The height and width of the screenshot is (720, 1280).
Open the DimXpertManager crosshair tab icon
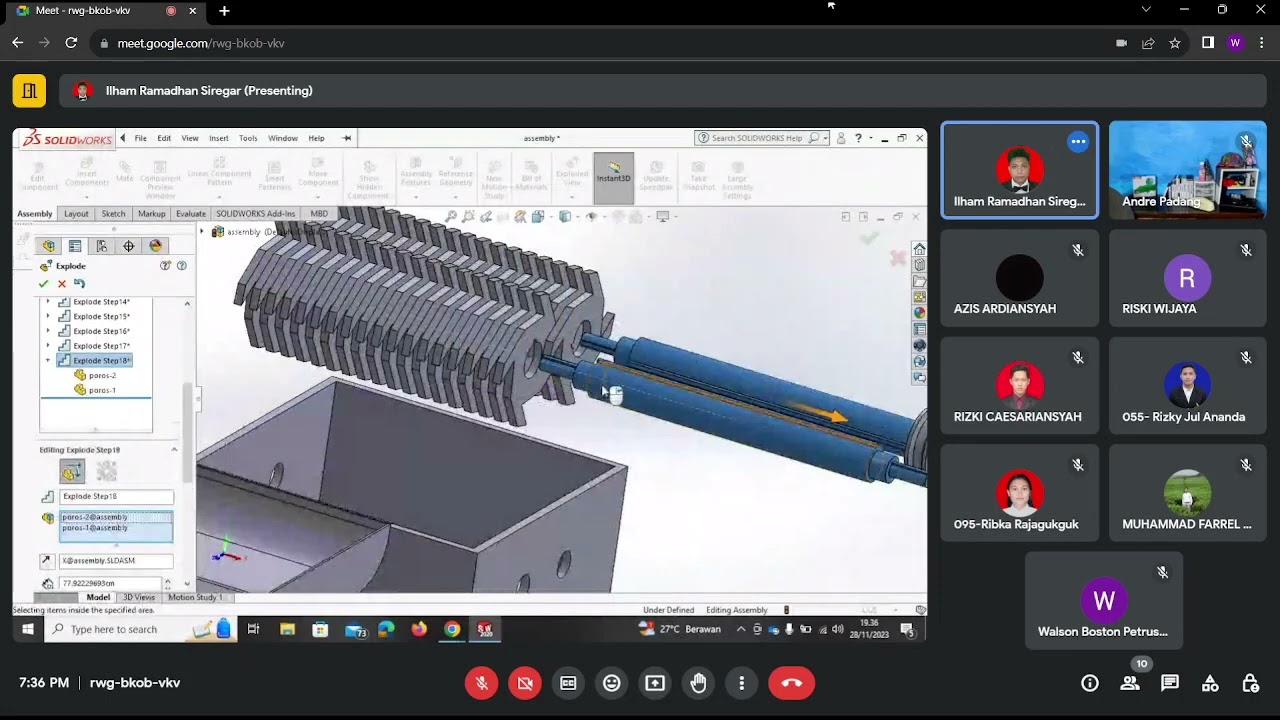(129, 246)
